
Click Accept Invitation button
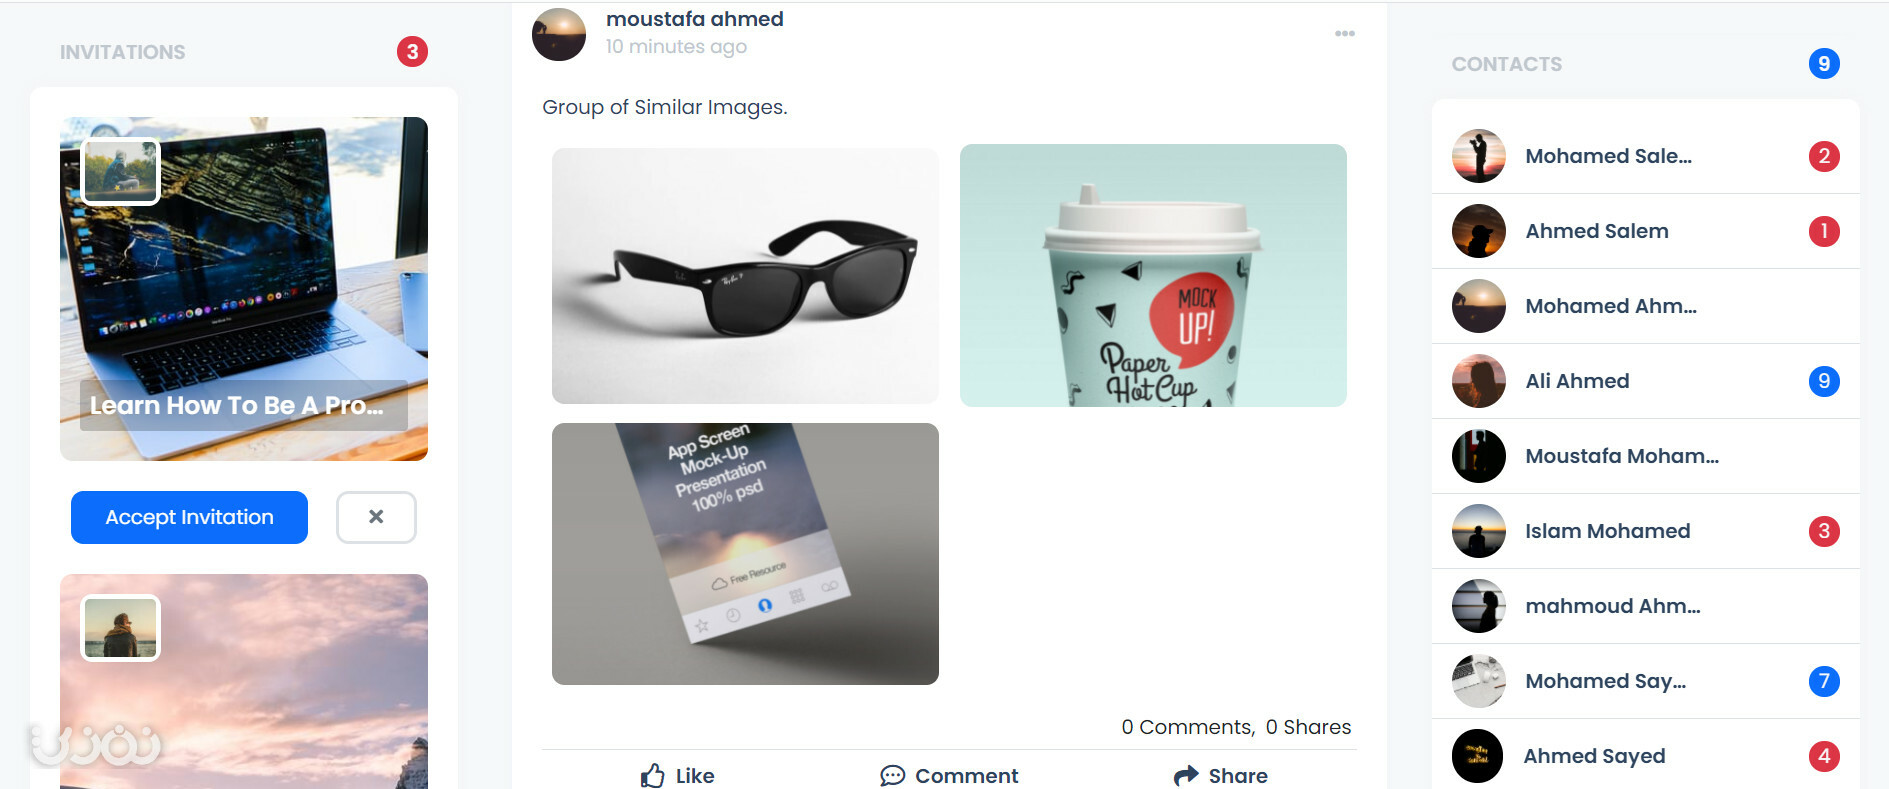coord(189,517)
